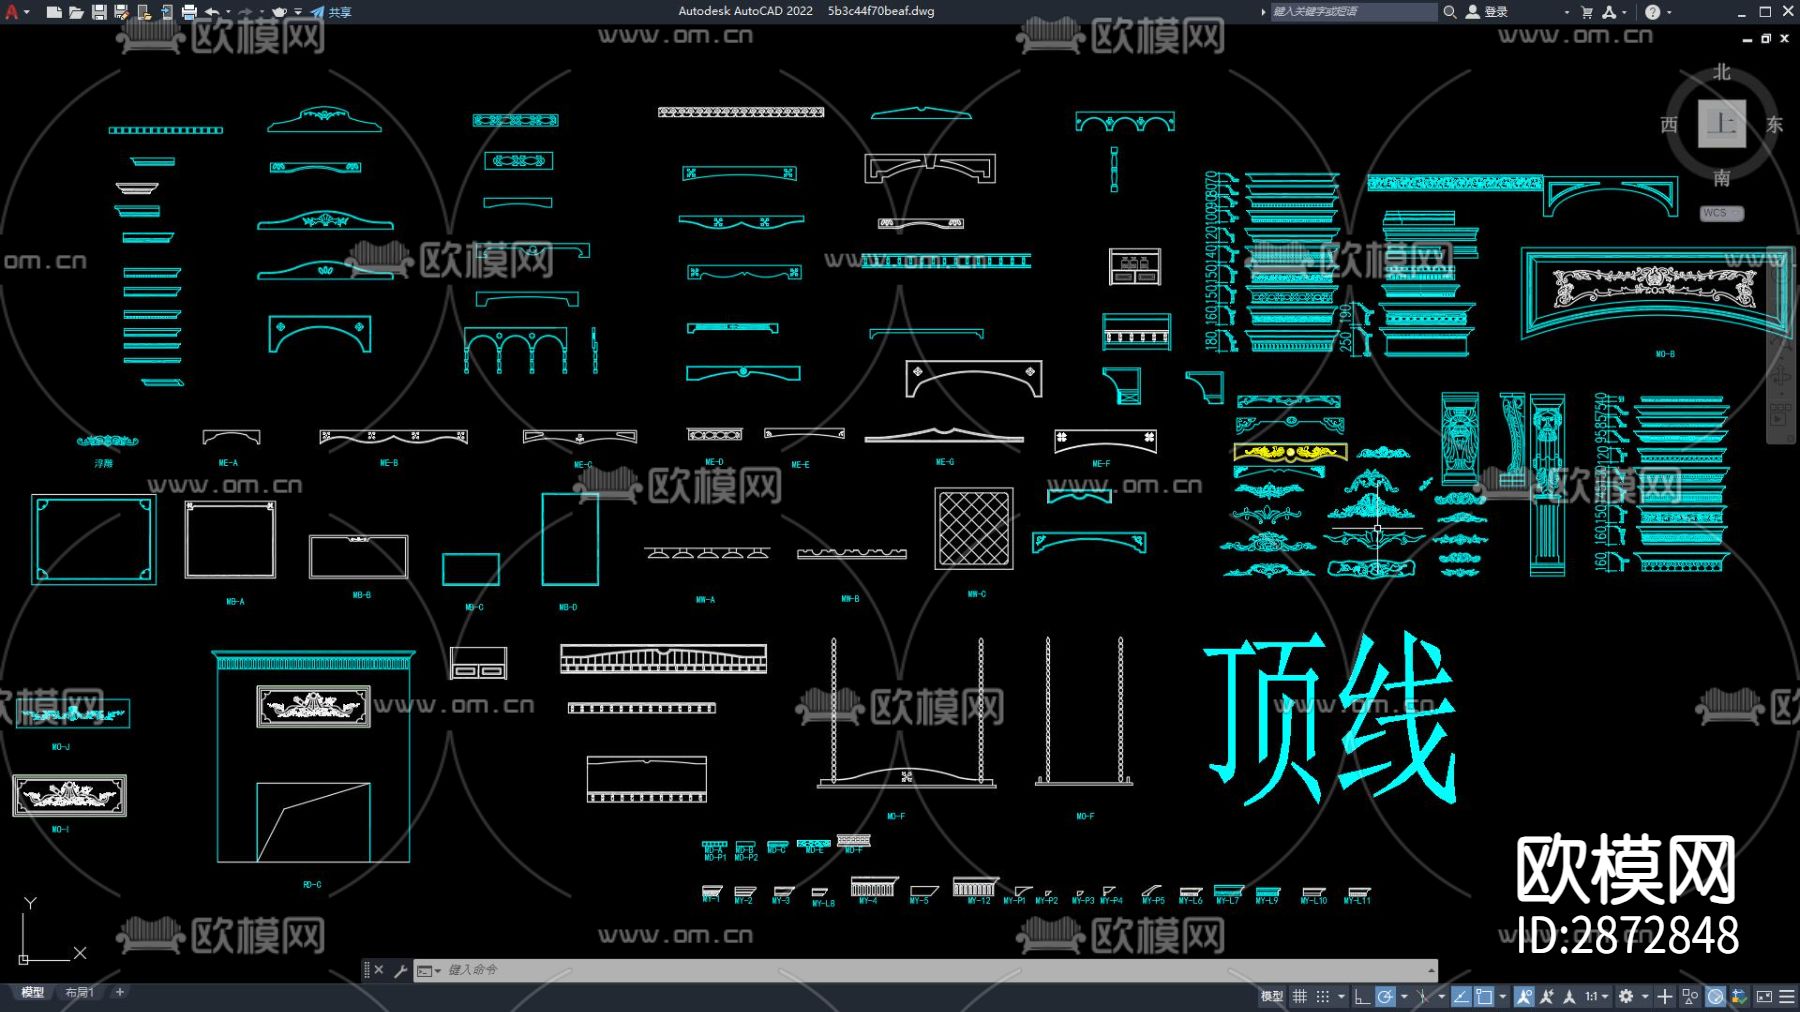The width and height of the screenshot is (1800, 1012).
Task: Expand the search arrow left of keyword field
Action: point(1263,12)
